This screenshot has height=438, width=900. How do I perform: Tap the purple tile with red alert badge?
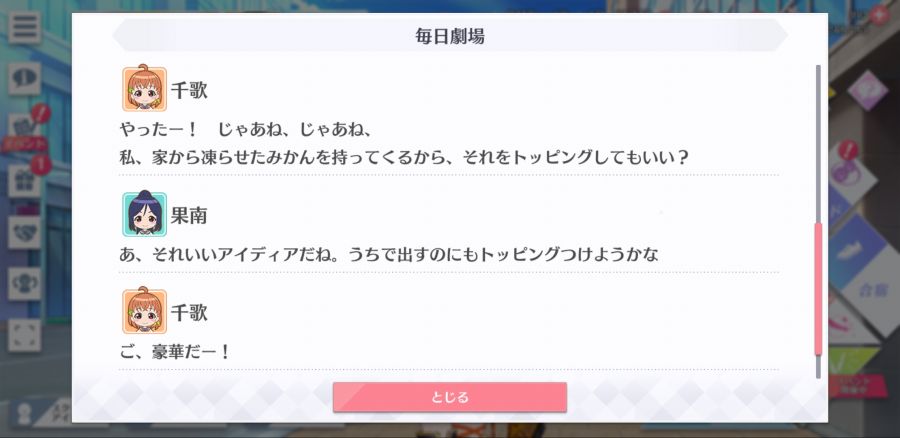tap(852, 172)
